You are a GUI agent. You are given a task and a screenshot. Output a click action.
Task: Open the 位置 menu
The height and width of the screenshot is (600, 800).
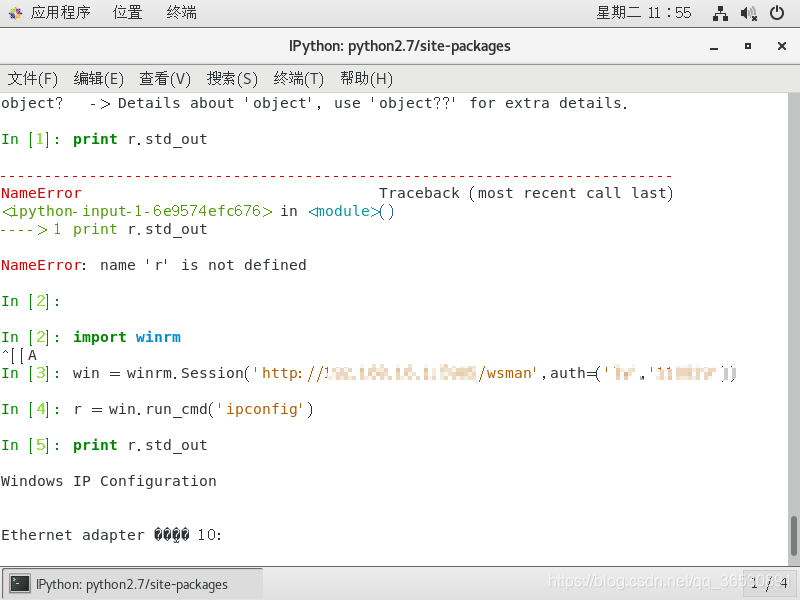tap(127, 12)
